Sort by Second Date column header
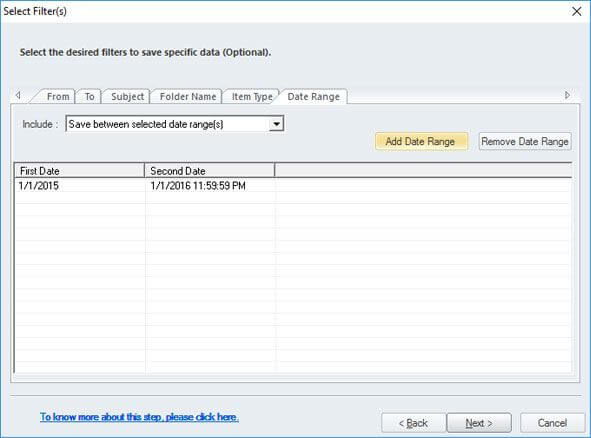 tap(210, 171)
